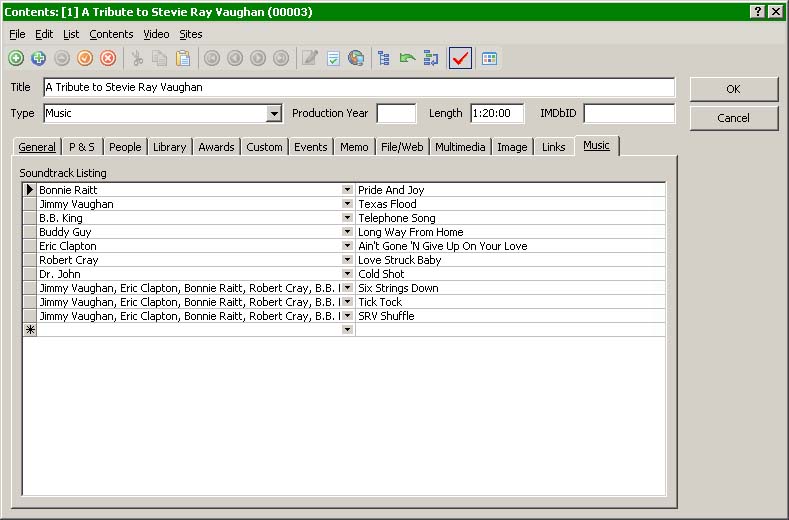Screen dimensions: 789x520
Task: Go to last record navigation icon
Action: pos(281,58)
